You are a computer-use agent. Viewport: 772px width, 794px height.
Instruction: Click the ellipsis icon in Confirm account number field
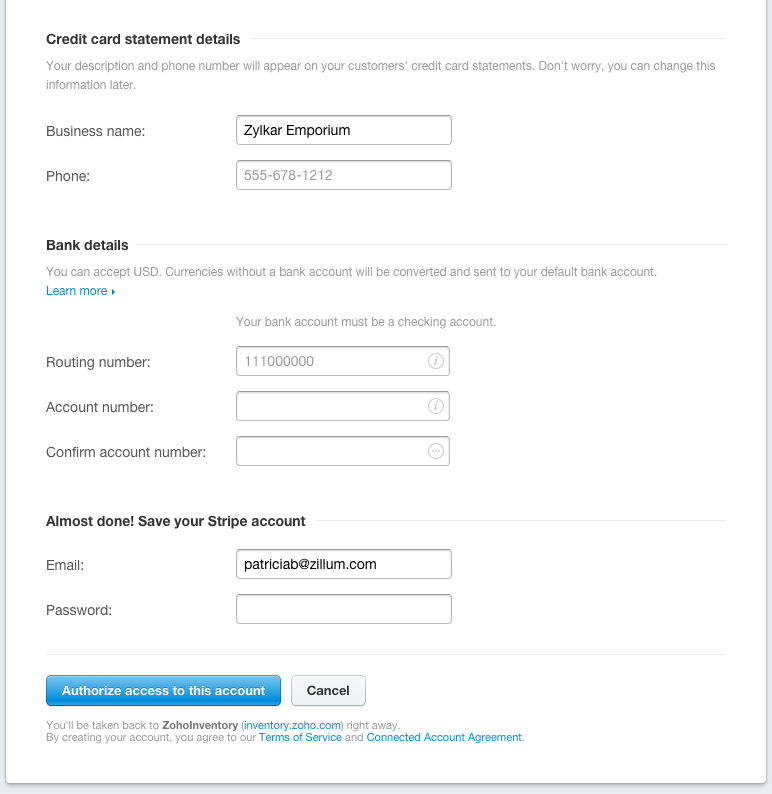click(x=436, y=451)
